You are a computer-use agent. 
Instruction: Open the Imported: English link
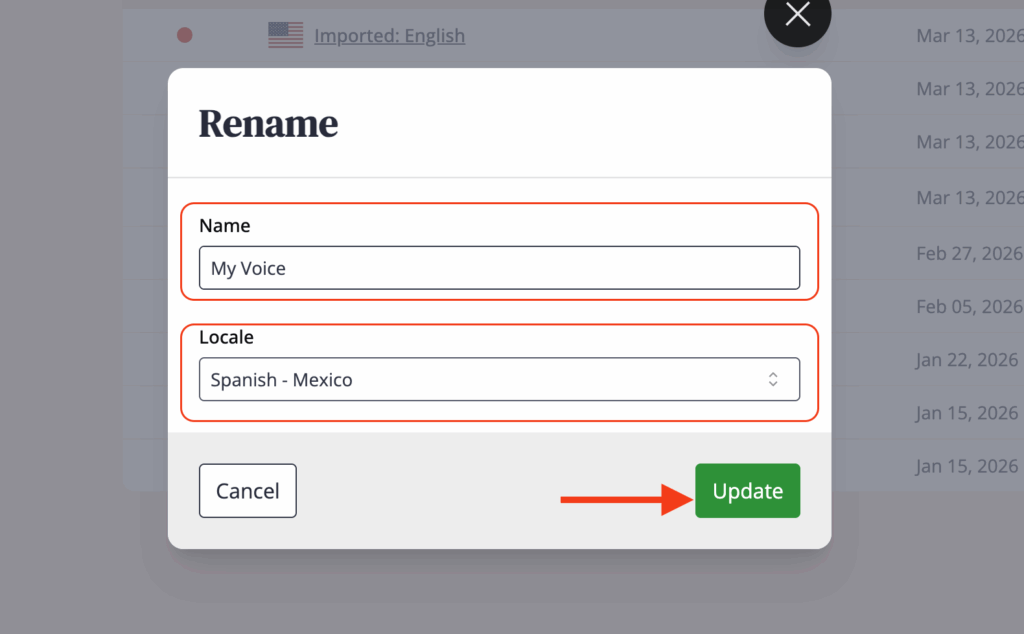point(389,36)
